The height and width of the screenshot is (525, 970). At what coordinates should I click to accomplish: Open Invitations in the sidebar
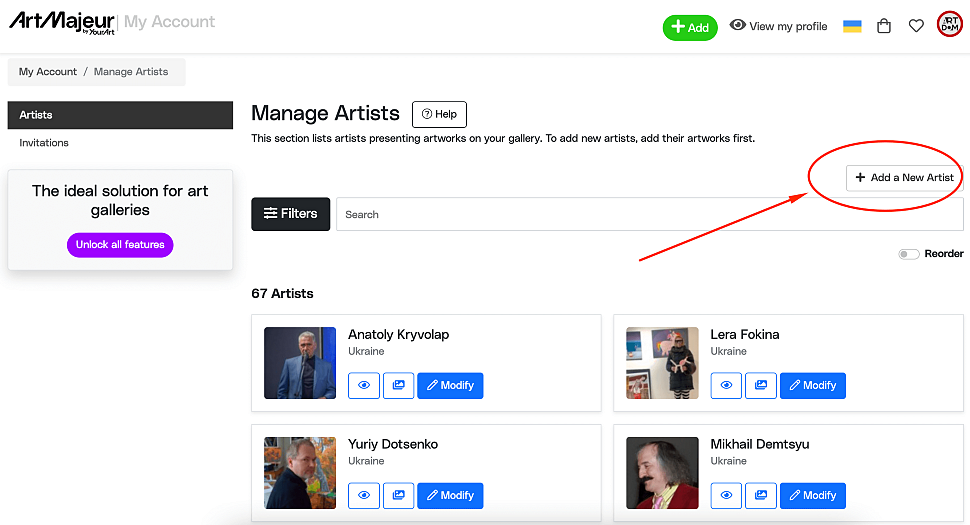tap(44, 143)
